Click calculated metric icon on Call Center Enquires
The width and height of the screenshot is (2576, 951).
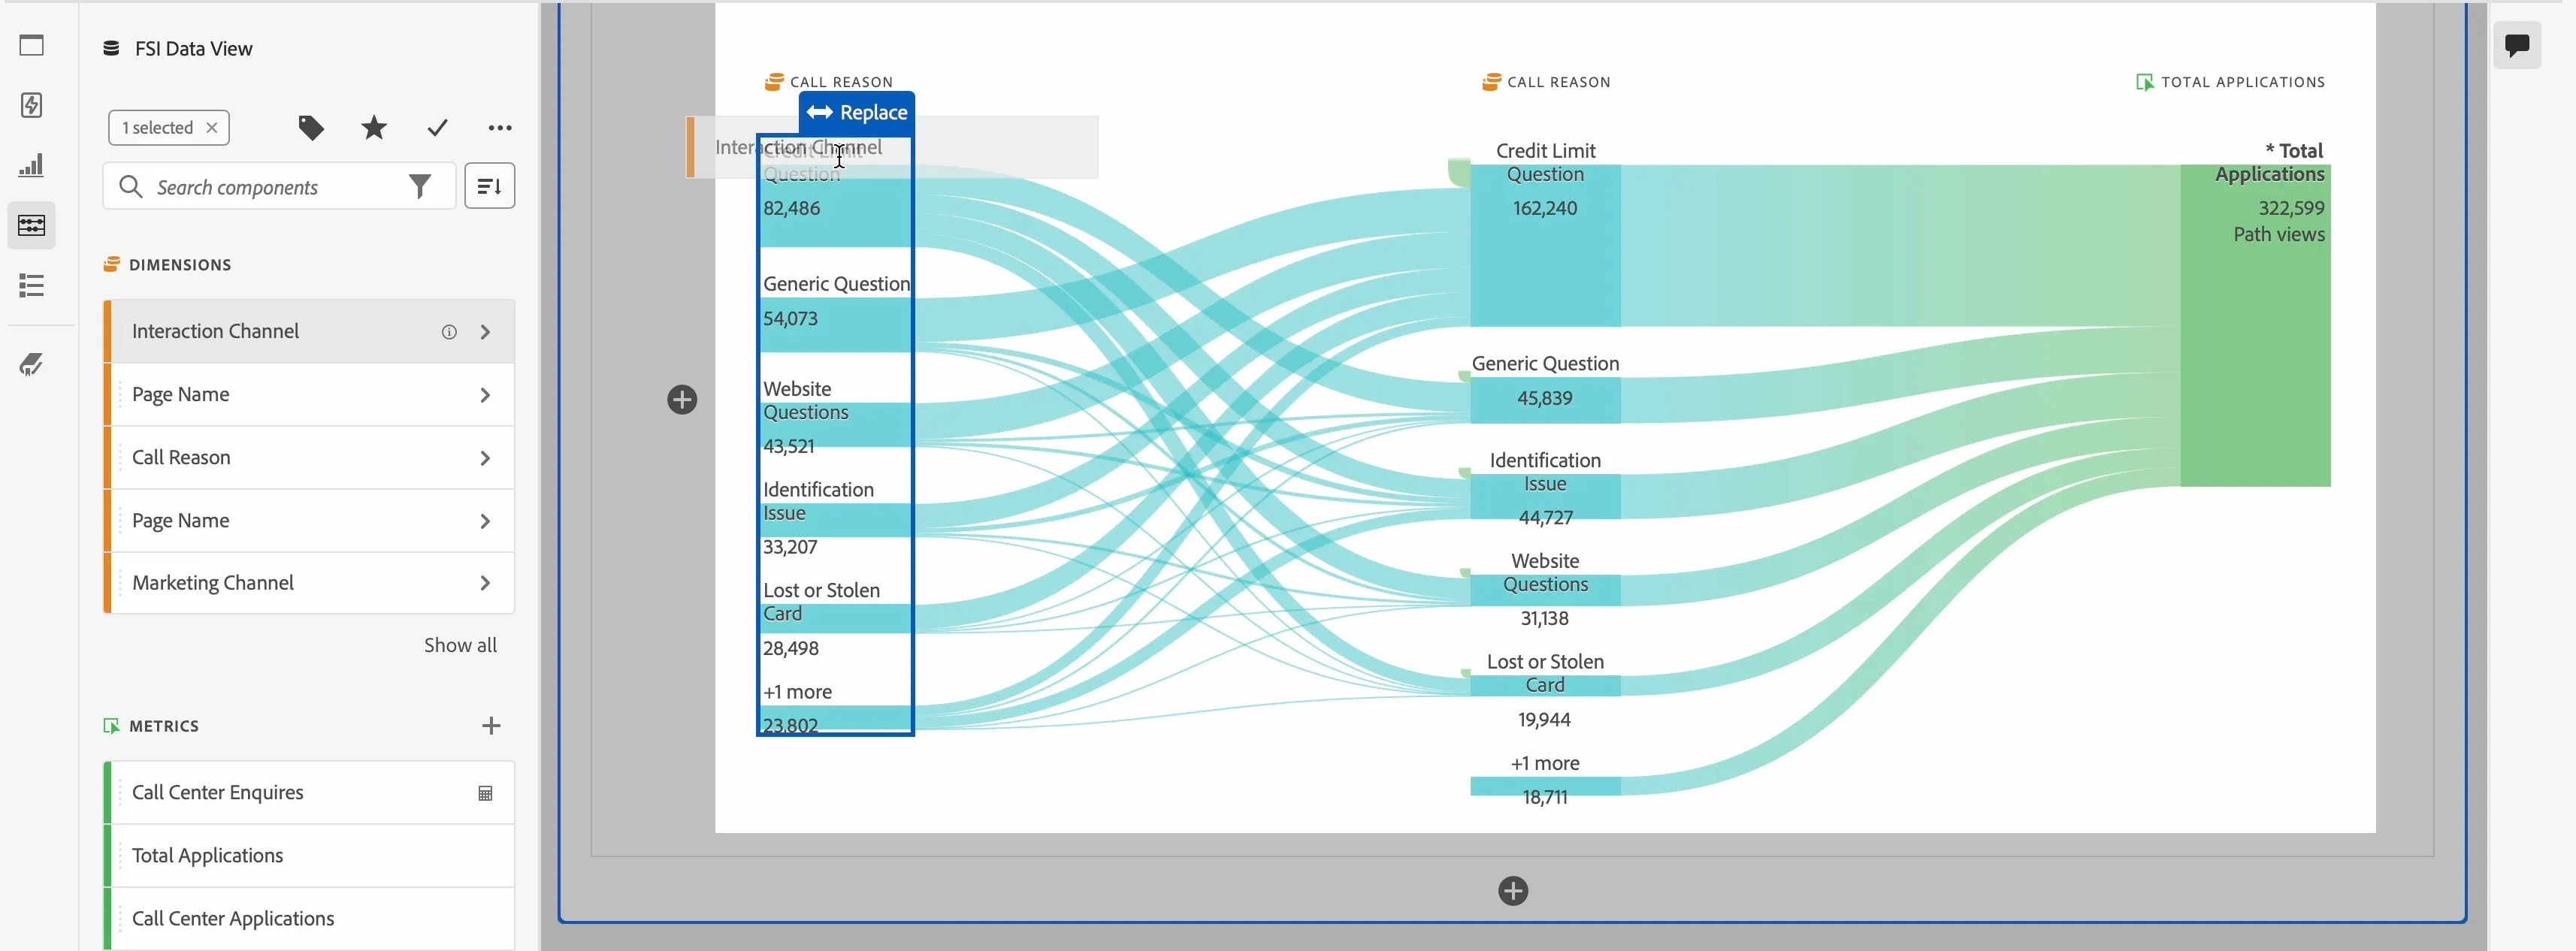point(485,794)
